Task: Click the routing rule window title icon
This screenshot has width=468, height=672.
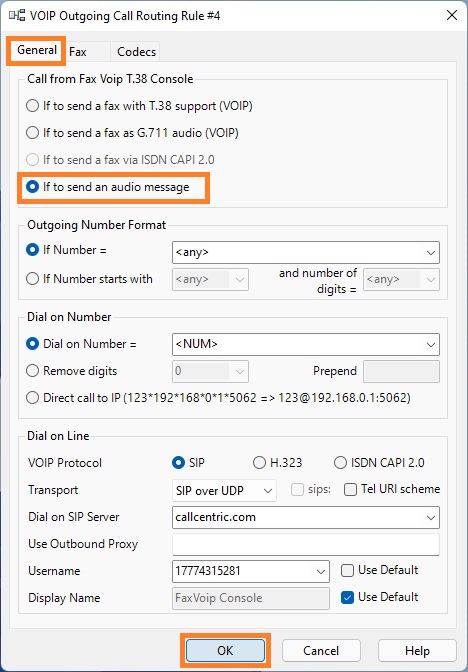Action: coord(16,16)
